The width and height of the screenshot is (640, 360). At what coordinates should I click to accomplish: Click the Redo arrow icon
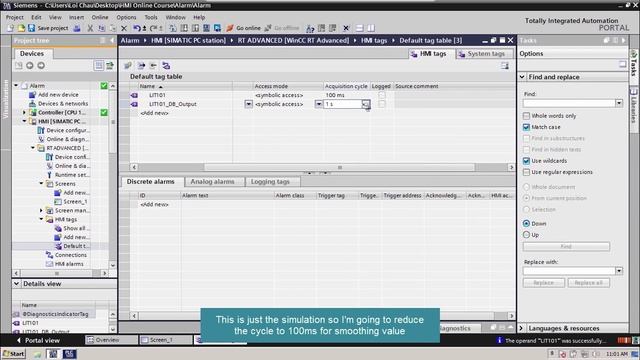pyautogui.click(x=153, y=28)
